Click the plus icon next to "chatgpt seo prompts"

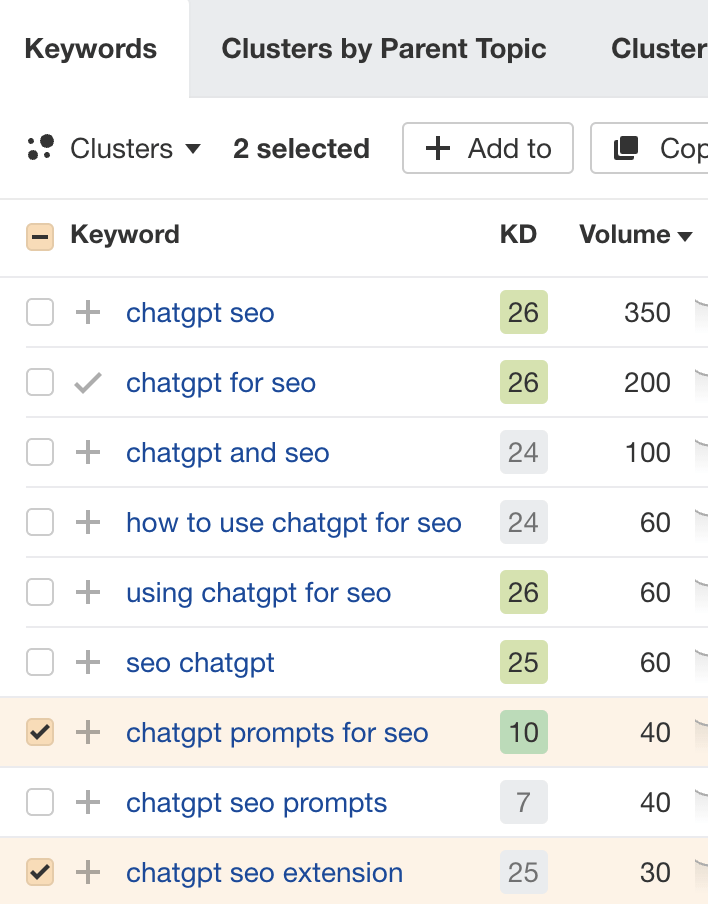click(88, 802)
